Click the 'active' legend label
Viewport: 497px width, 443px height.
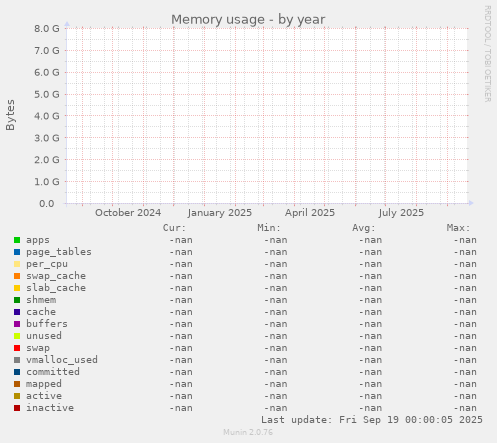tap(44, 396)
